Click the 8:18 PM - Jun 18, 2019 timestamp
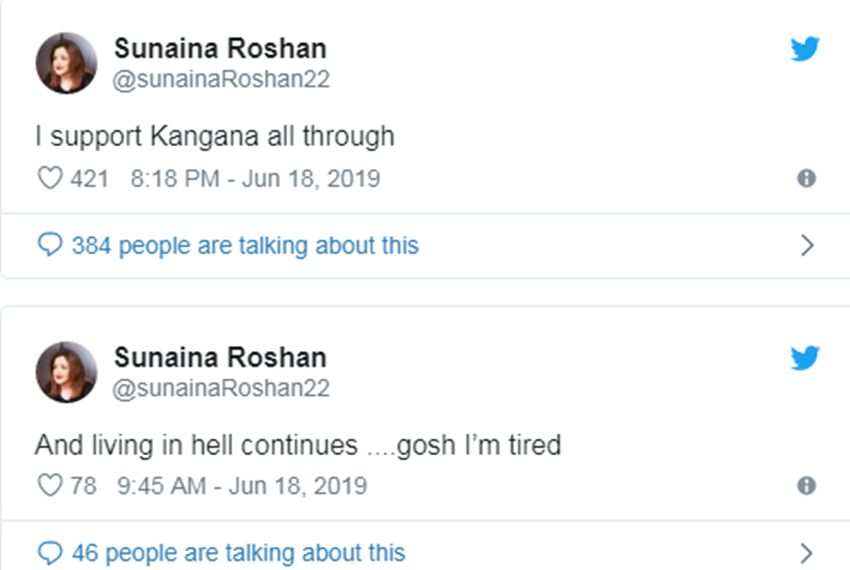The width and height of the screenshot is (850, 570). pyautogui.click(x=255, y=179)
